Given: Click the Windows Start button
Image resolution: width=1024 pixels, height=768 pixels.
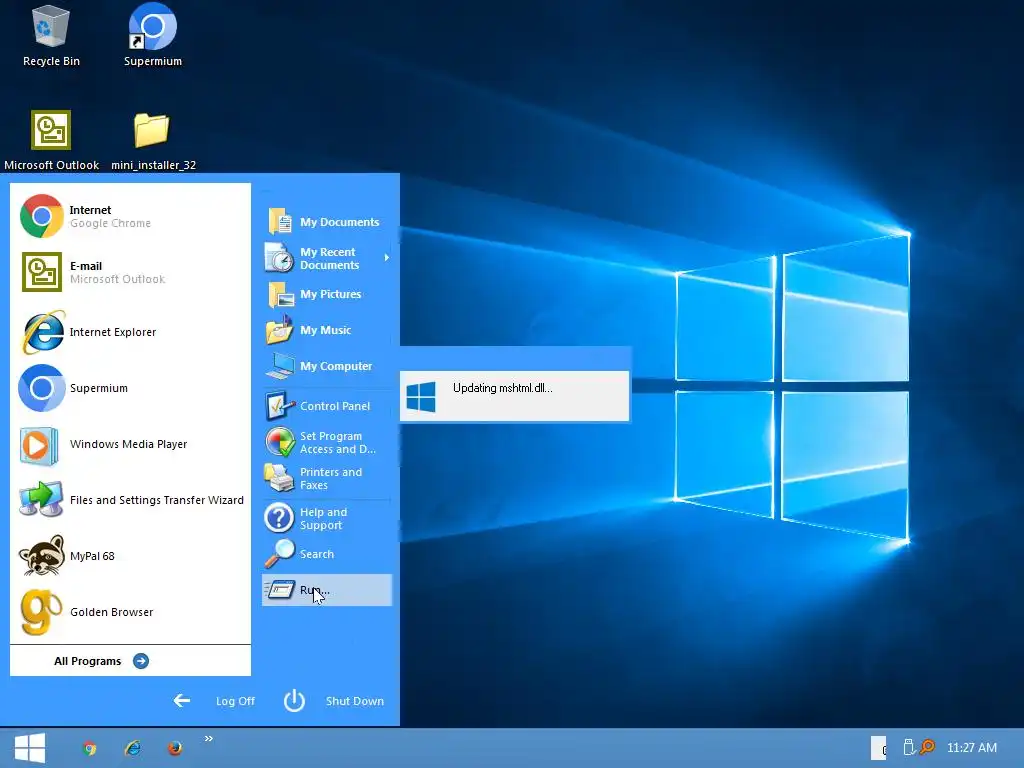Looking at the screenshot, I should pyautogui.click(x=30, y=748).
